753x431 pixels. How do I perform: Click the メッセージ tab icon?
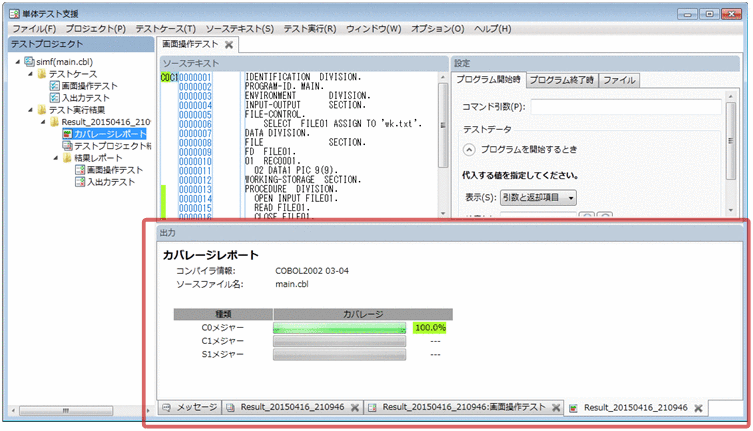(167, 407)
